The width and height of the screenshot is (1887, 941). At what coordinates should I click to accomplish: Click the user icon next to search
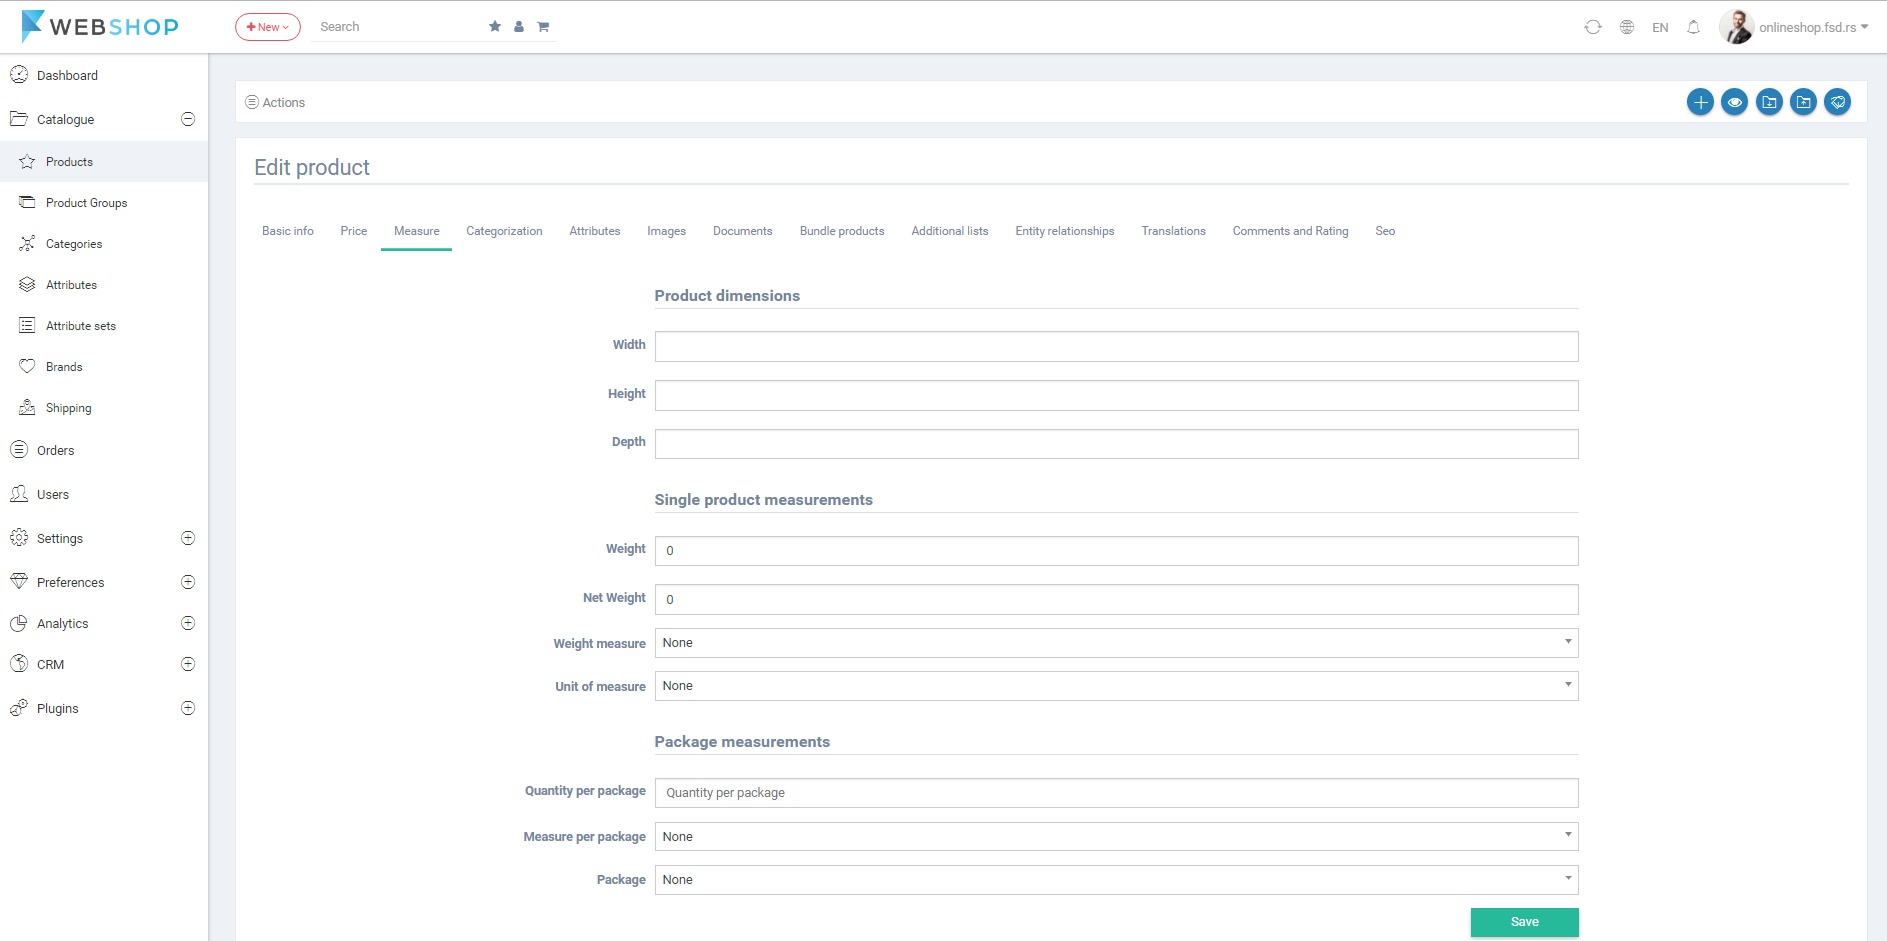click(x=519, y=27)
